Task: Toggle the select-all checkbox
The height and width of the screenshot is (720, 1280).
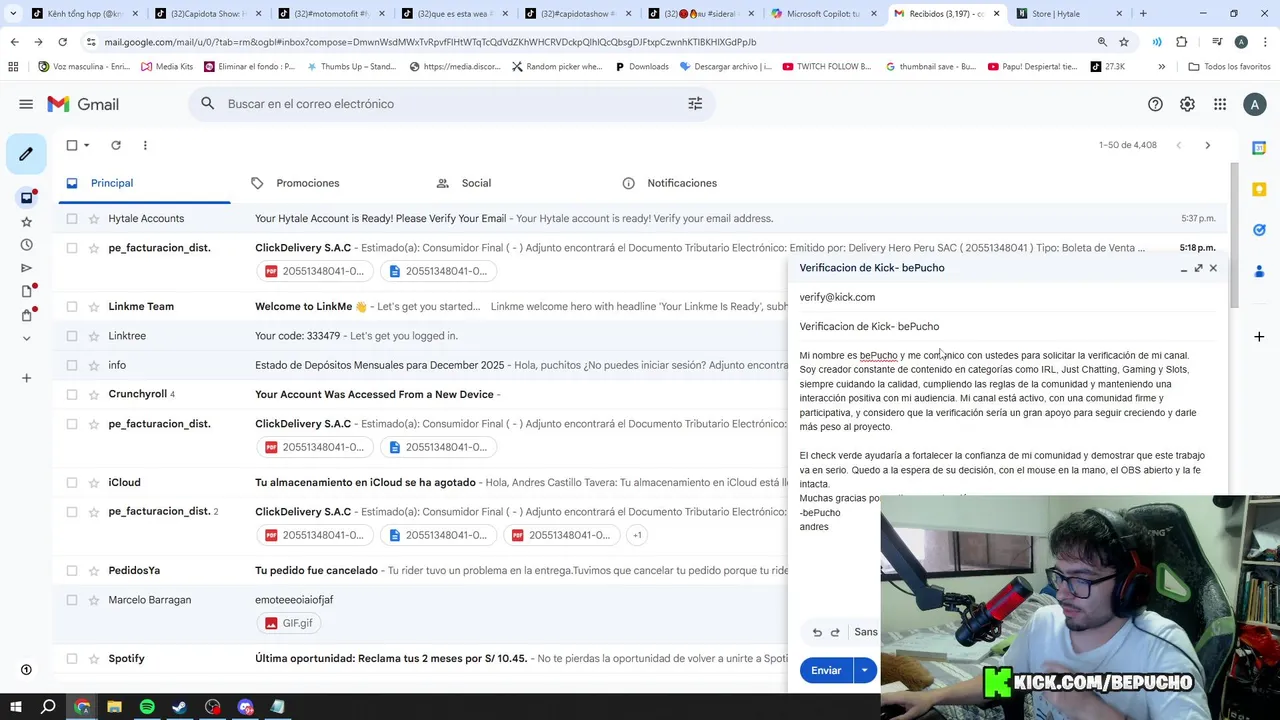Action: 72,145
